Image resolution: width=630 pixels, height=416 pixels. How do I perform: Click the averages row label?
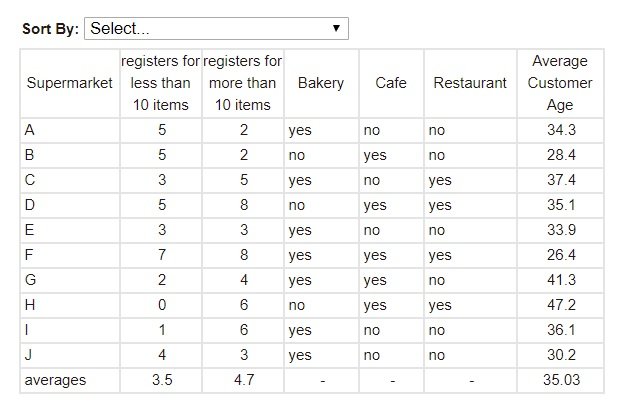coord(56,380)
